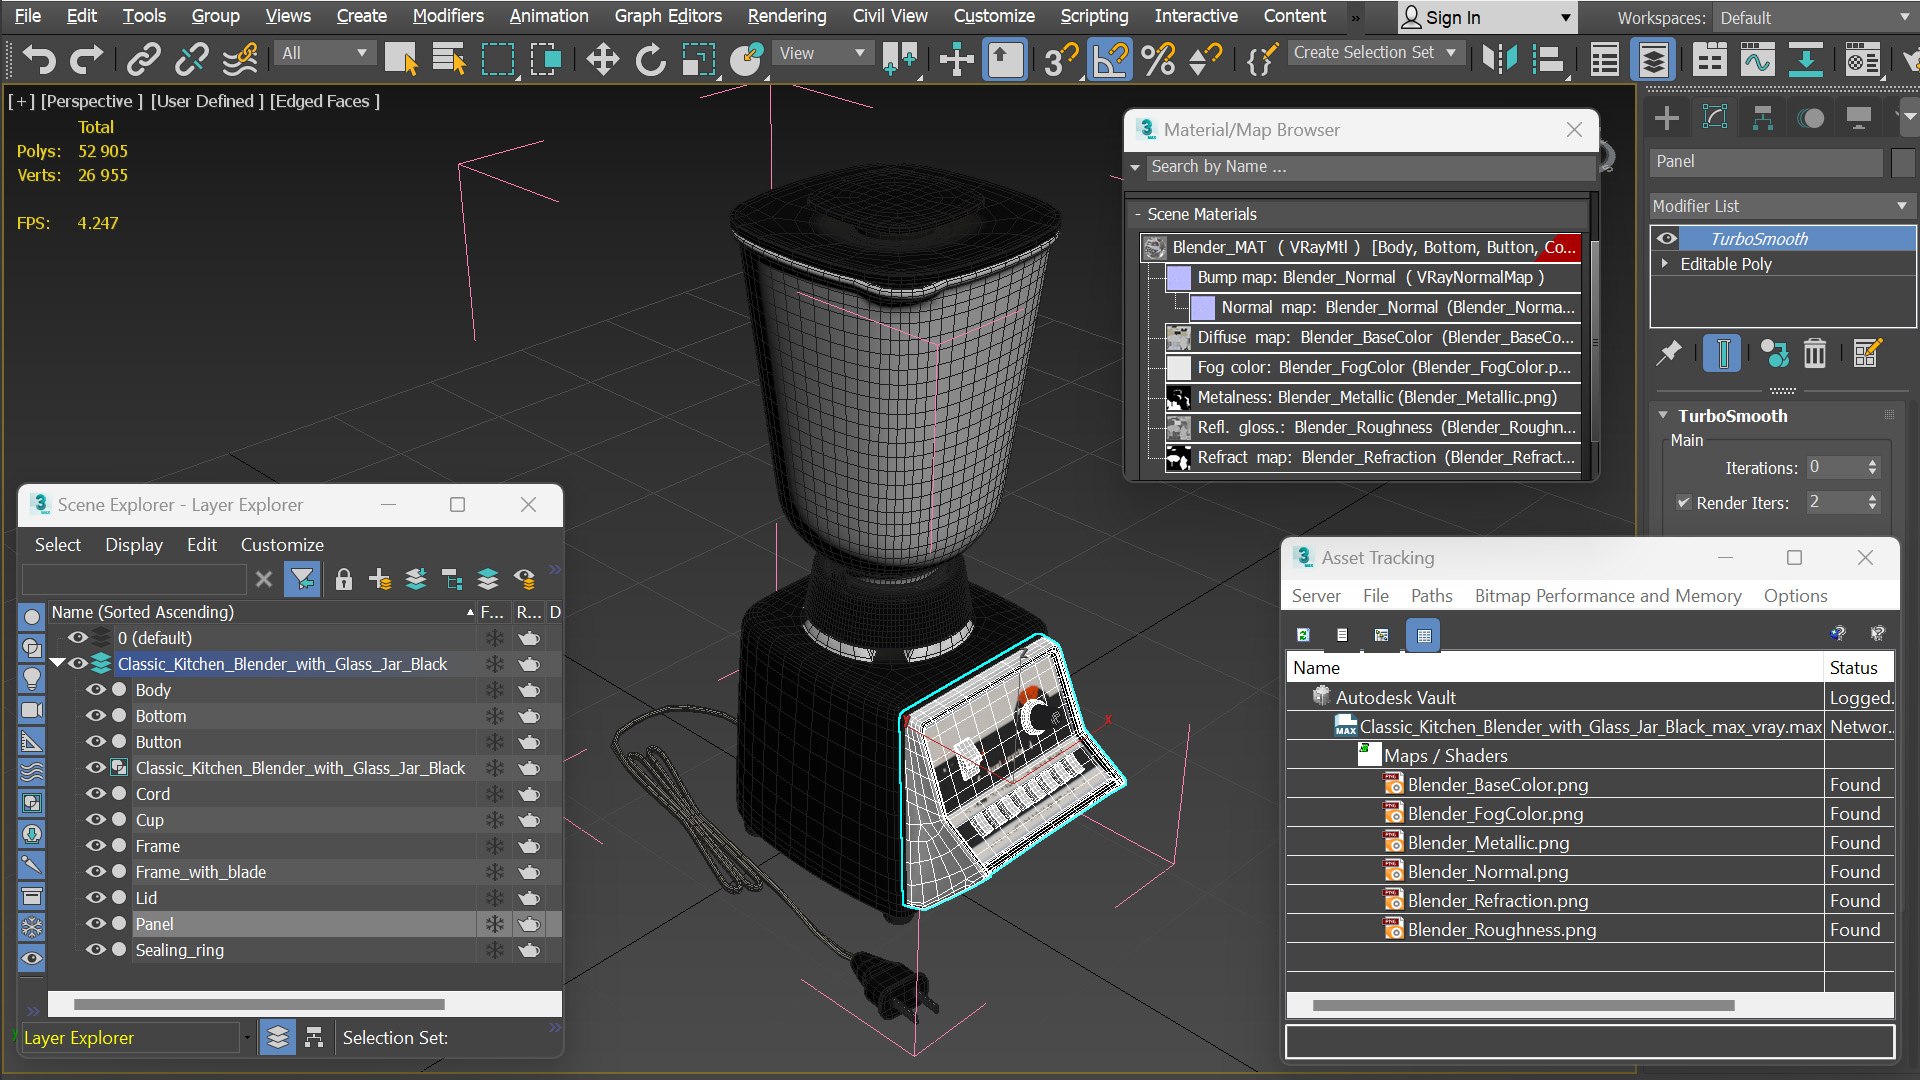Open the Create tab plus icon in command panel

tap(1667, 119)
